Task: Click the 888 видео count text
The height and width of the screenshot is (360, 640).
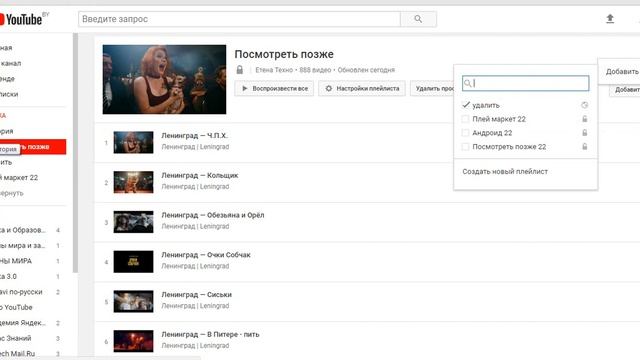Action: (315, 70)
